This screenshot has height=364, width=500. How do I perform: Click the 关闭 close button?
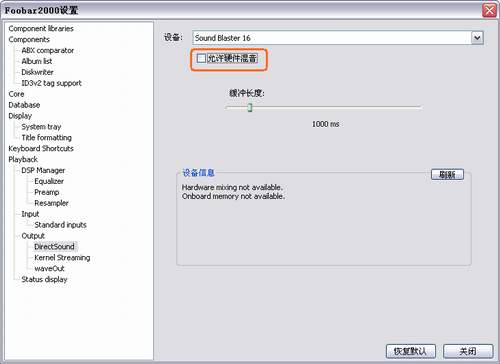[x=468, y=351]
